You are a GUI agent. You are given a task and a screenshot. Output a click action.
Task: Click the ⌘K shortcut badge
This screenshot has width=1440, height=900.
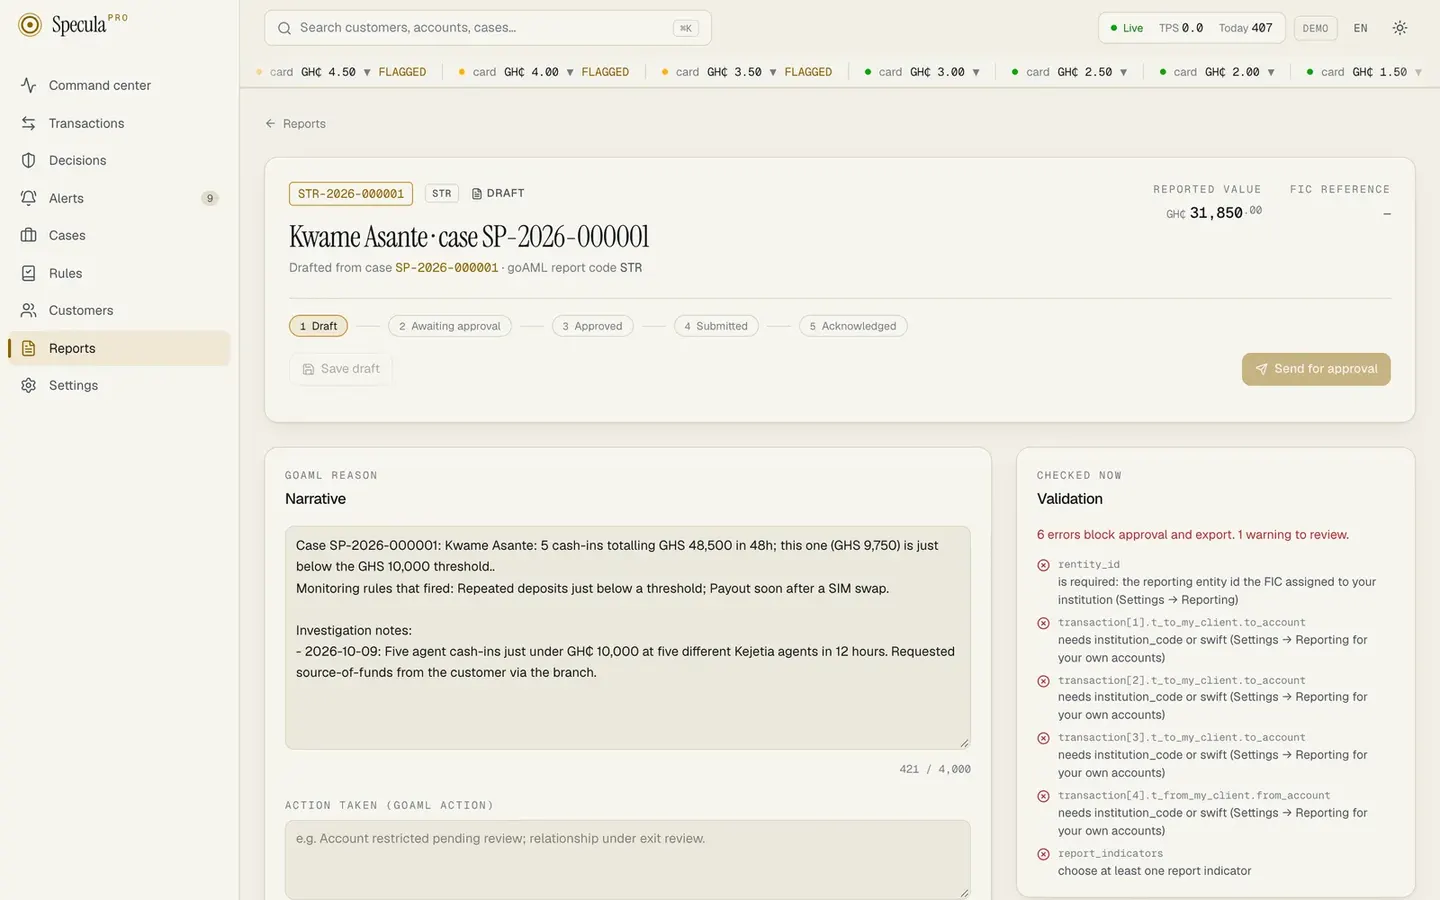685,28
